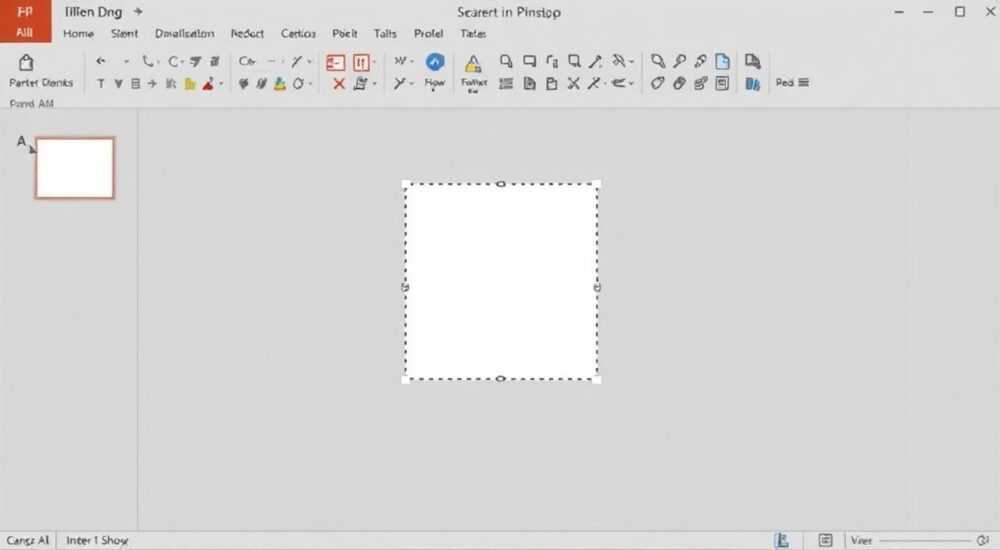Click the Ce text icon in ribbon

(247, 62)
